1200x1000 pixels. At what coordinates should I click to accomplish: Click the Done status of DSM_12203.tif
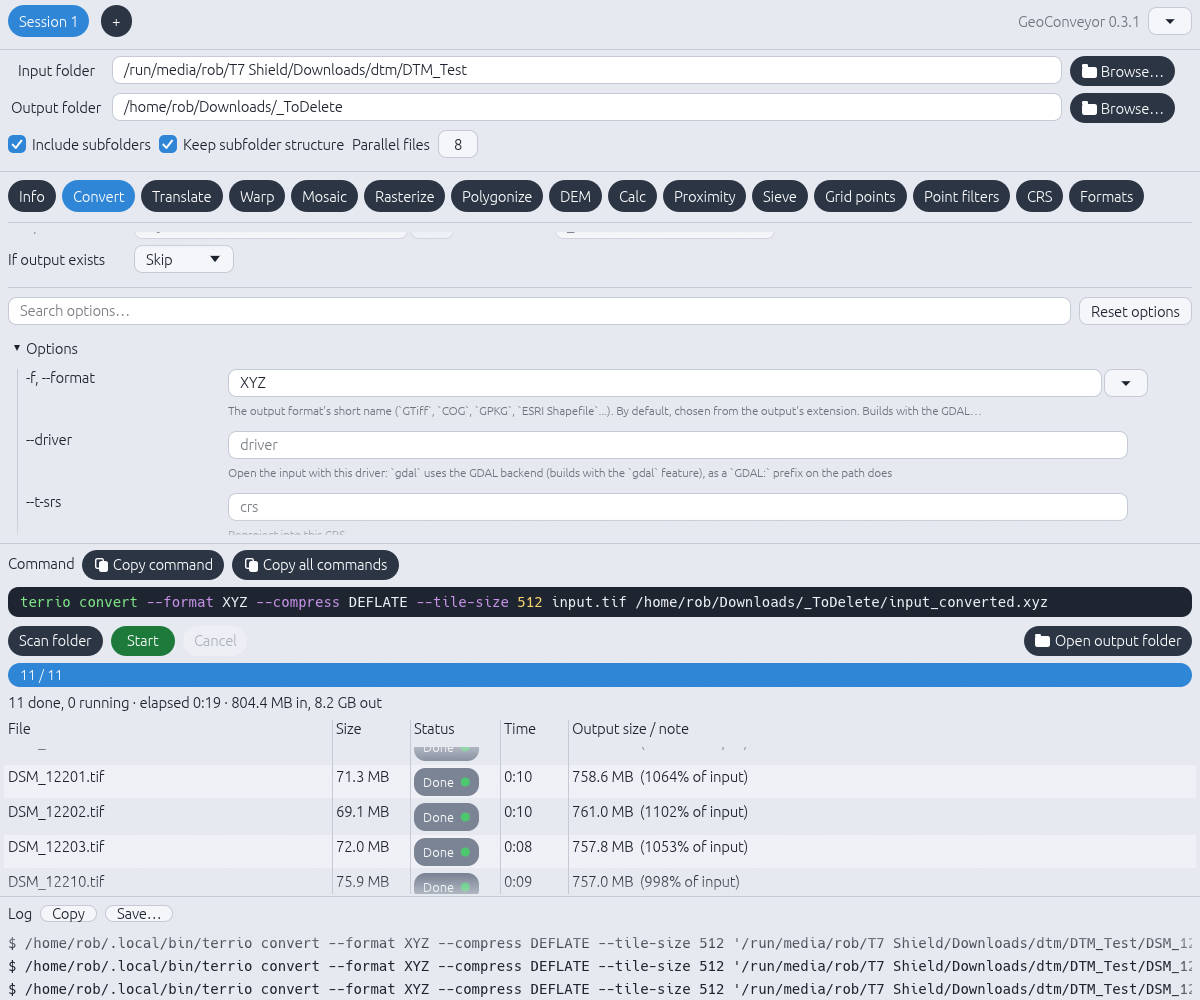click(x=446, y=852)
